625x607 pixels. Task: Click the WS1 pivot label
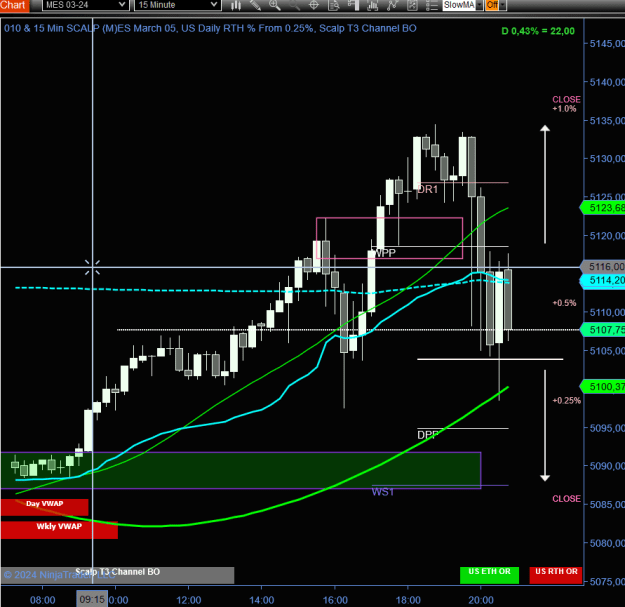(x=383, y=492)
